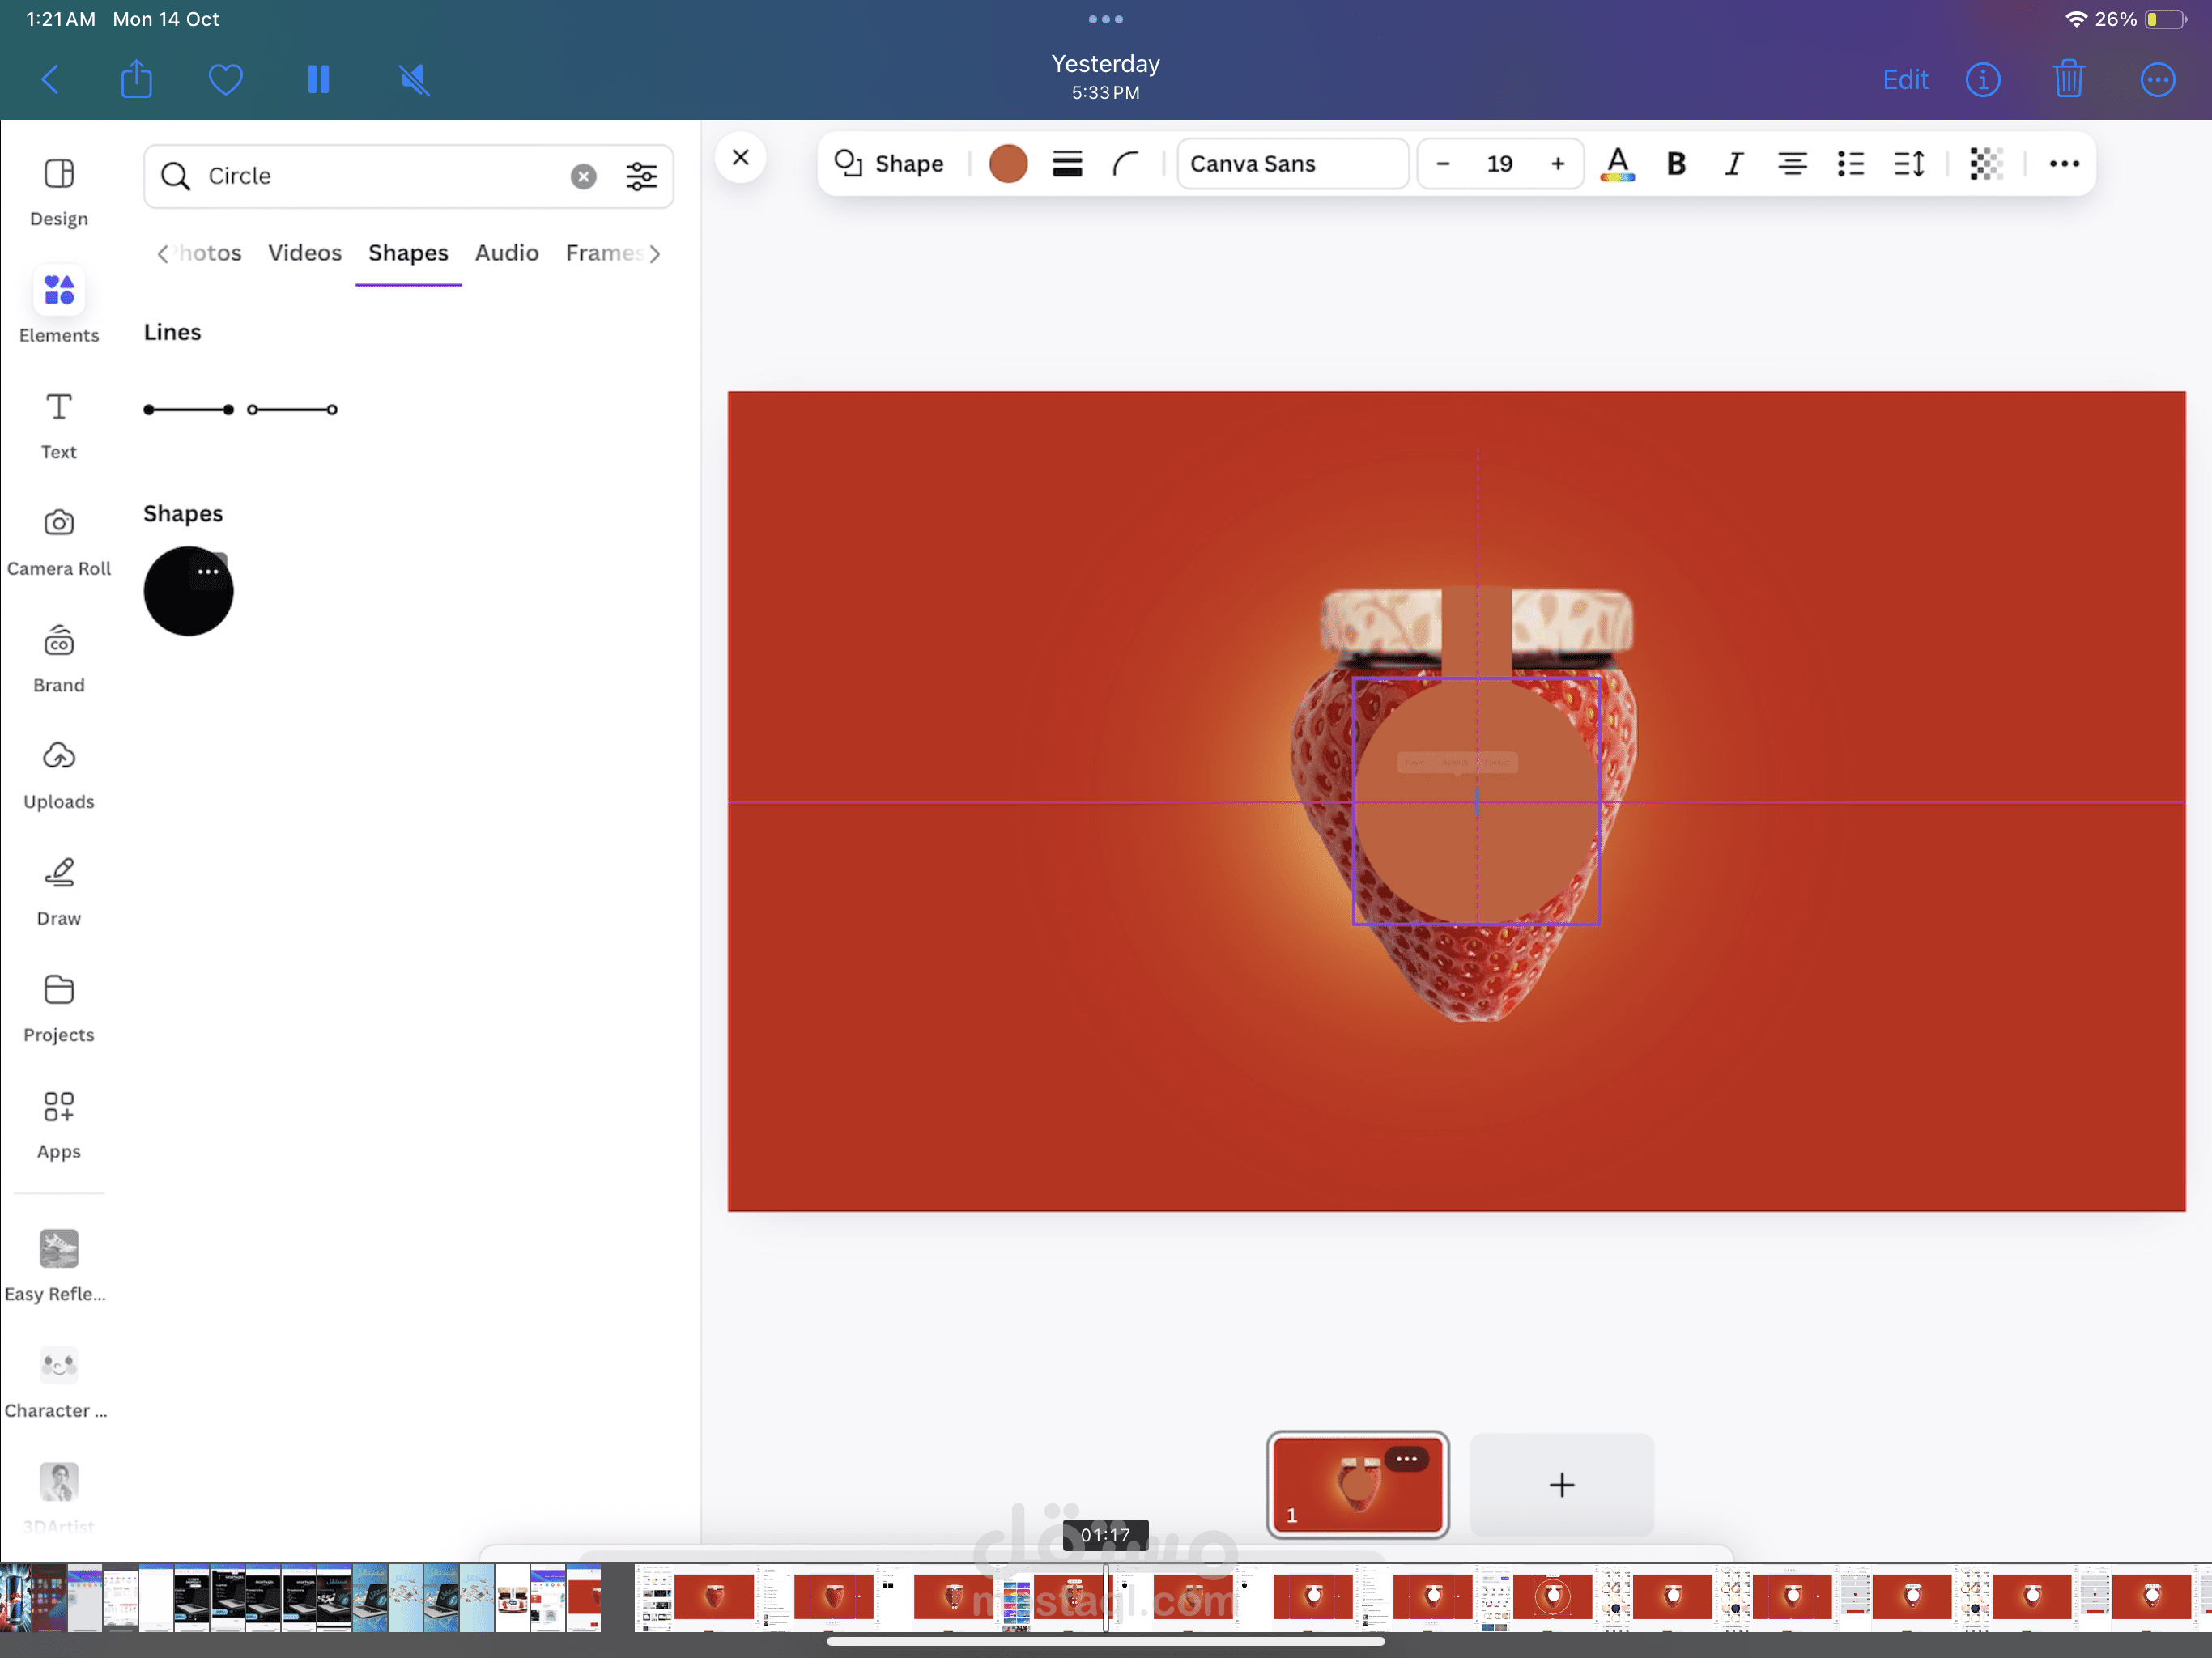This screenshot has height=1658, width=2212.
Task: Toggle bold formatting
Action: click(x=1676, y=163)
